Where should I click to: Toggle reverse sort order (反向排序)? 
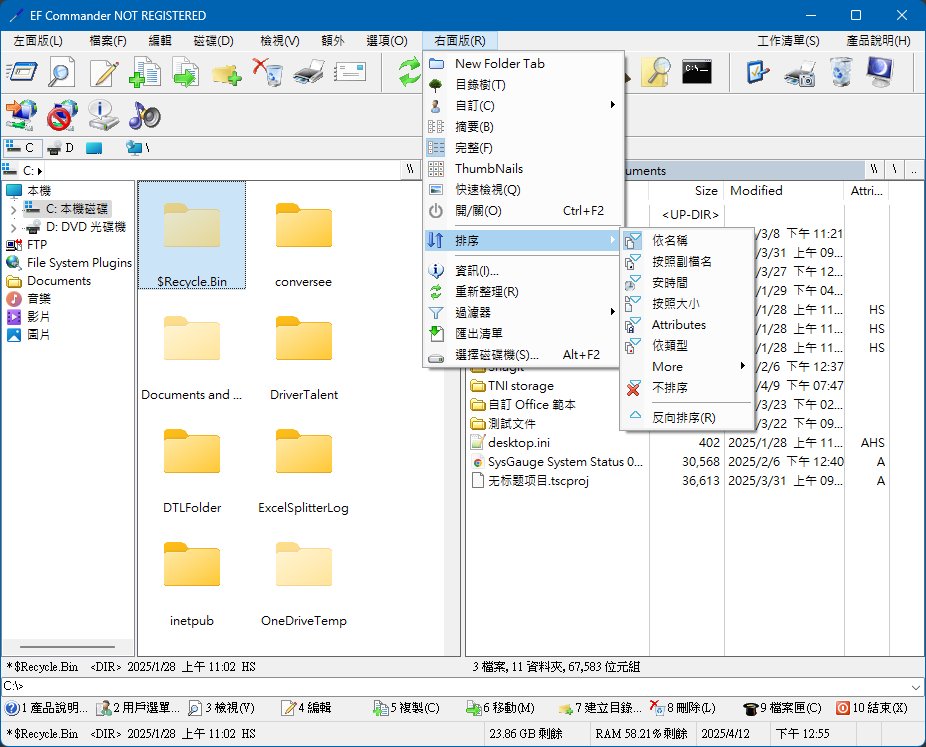pos(683,417)
